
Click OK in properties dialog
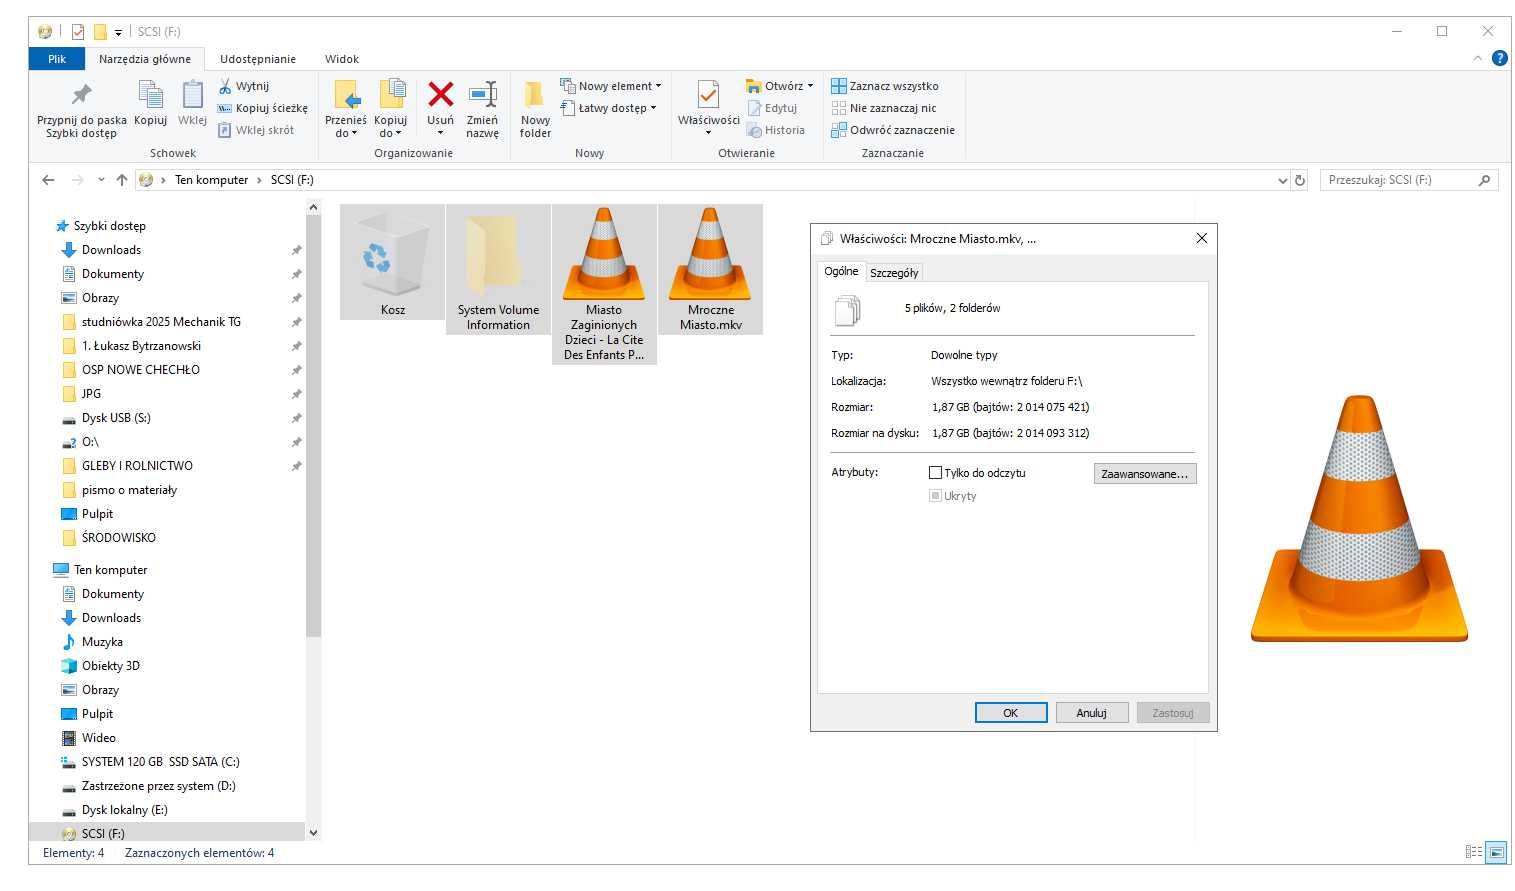[1011, 713]
